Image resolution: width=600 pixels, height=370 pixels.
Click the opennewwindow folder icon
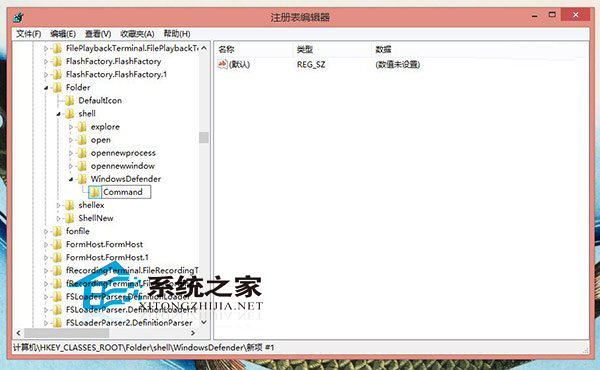82,166
